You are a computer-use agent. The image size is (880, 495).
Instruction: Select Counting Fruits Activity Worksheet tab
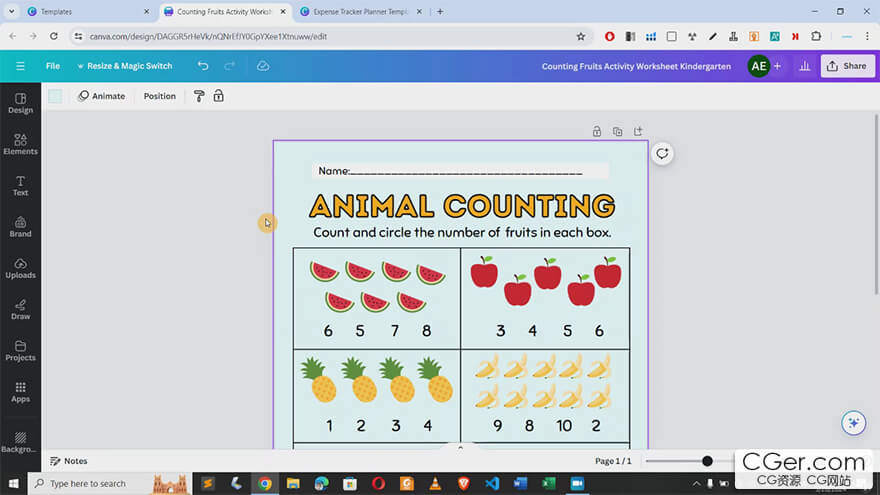click(x=224, y=11)
